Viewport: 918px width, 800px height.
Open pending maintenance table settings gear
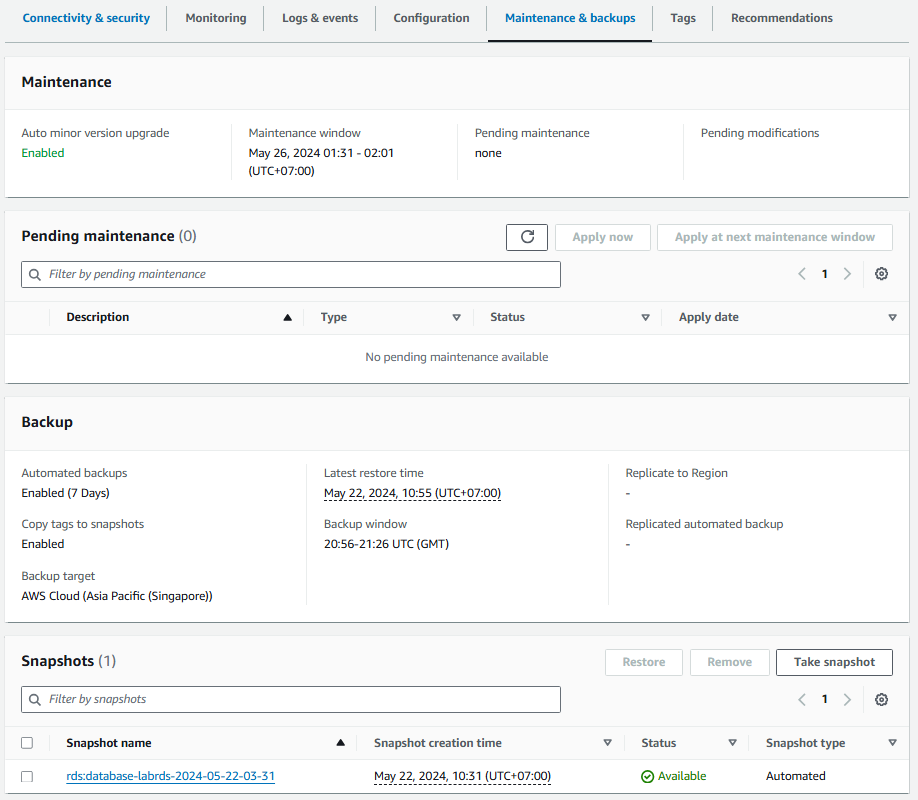(881, 274)
